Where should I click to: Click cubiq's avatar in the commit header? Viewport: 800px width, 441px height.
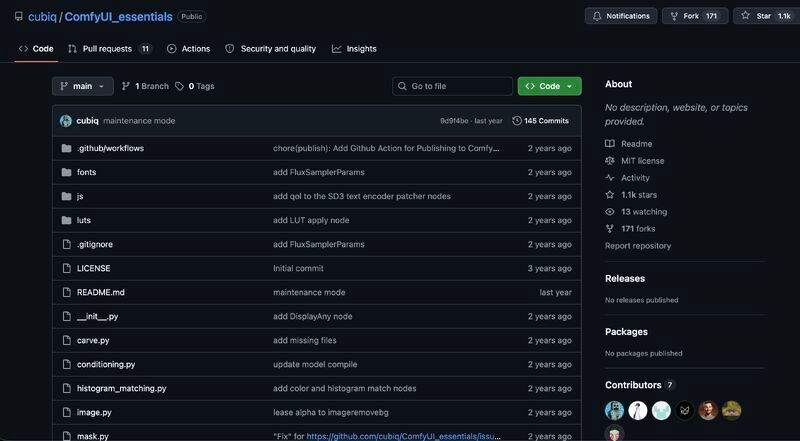[66, 121]
